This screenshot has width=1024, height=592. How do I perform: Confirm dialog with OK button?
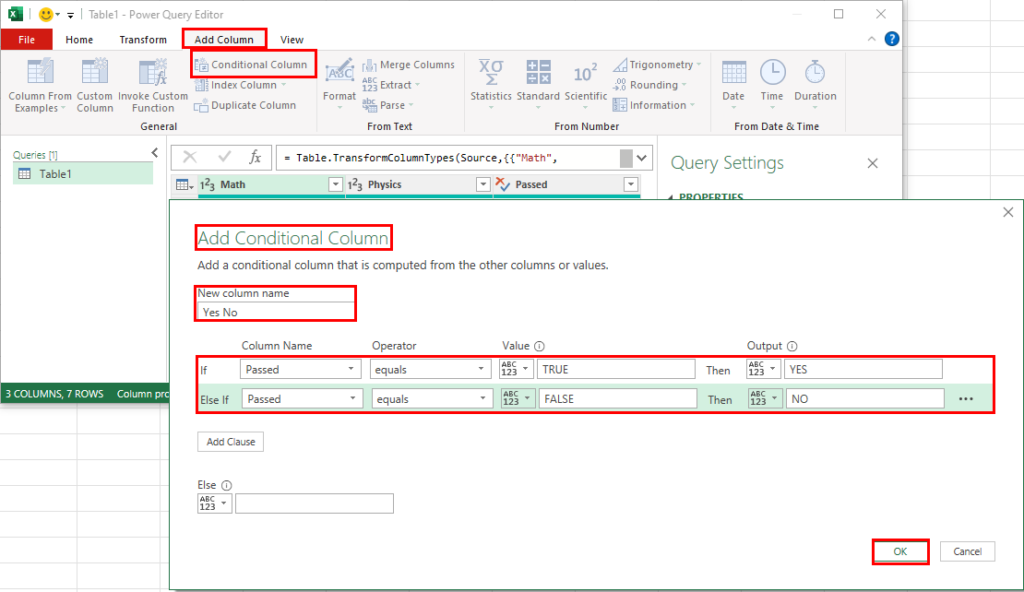tap(900, 551)
